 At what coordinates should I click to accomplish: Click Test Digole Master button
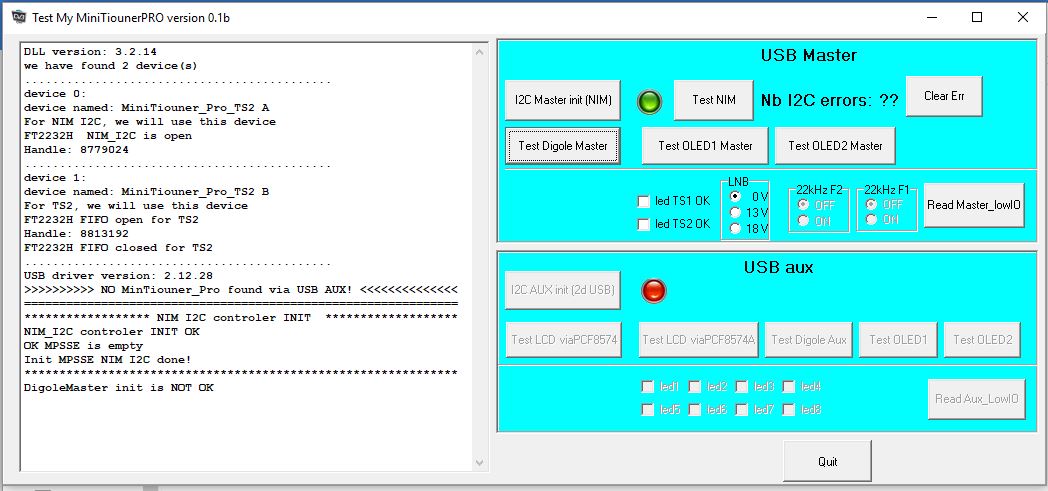point(563,146)
